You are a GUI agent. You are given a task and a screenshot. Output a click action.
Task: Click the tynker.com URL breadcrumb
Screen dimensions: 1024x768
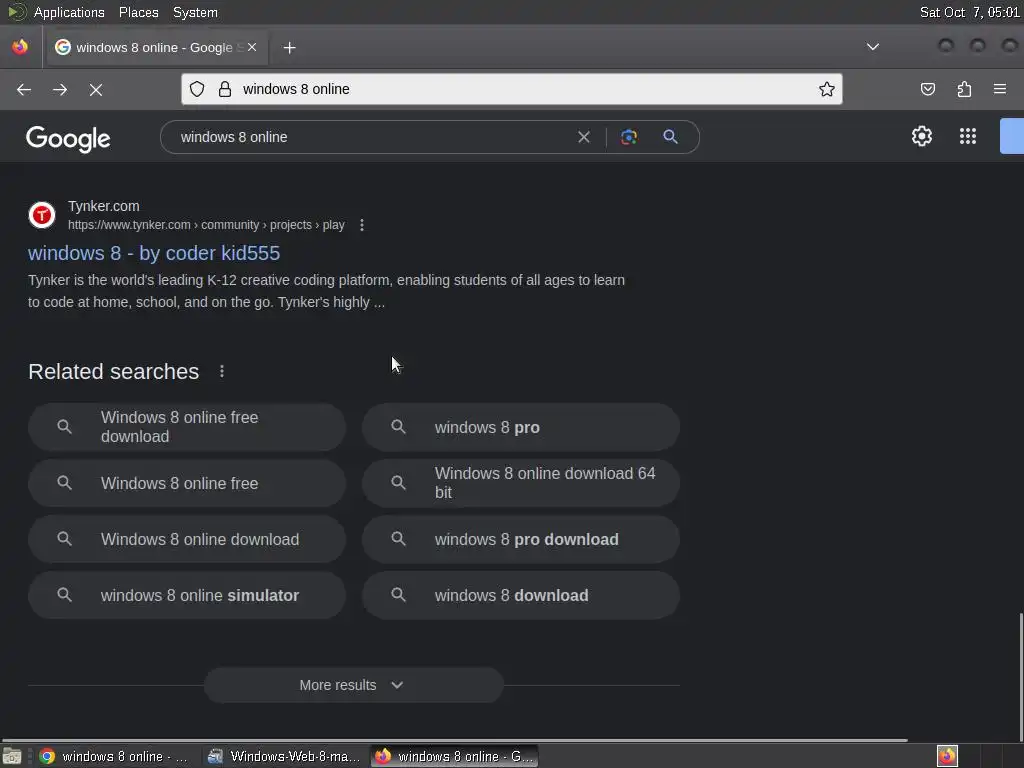tap(206, 225)
